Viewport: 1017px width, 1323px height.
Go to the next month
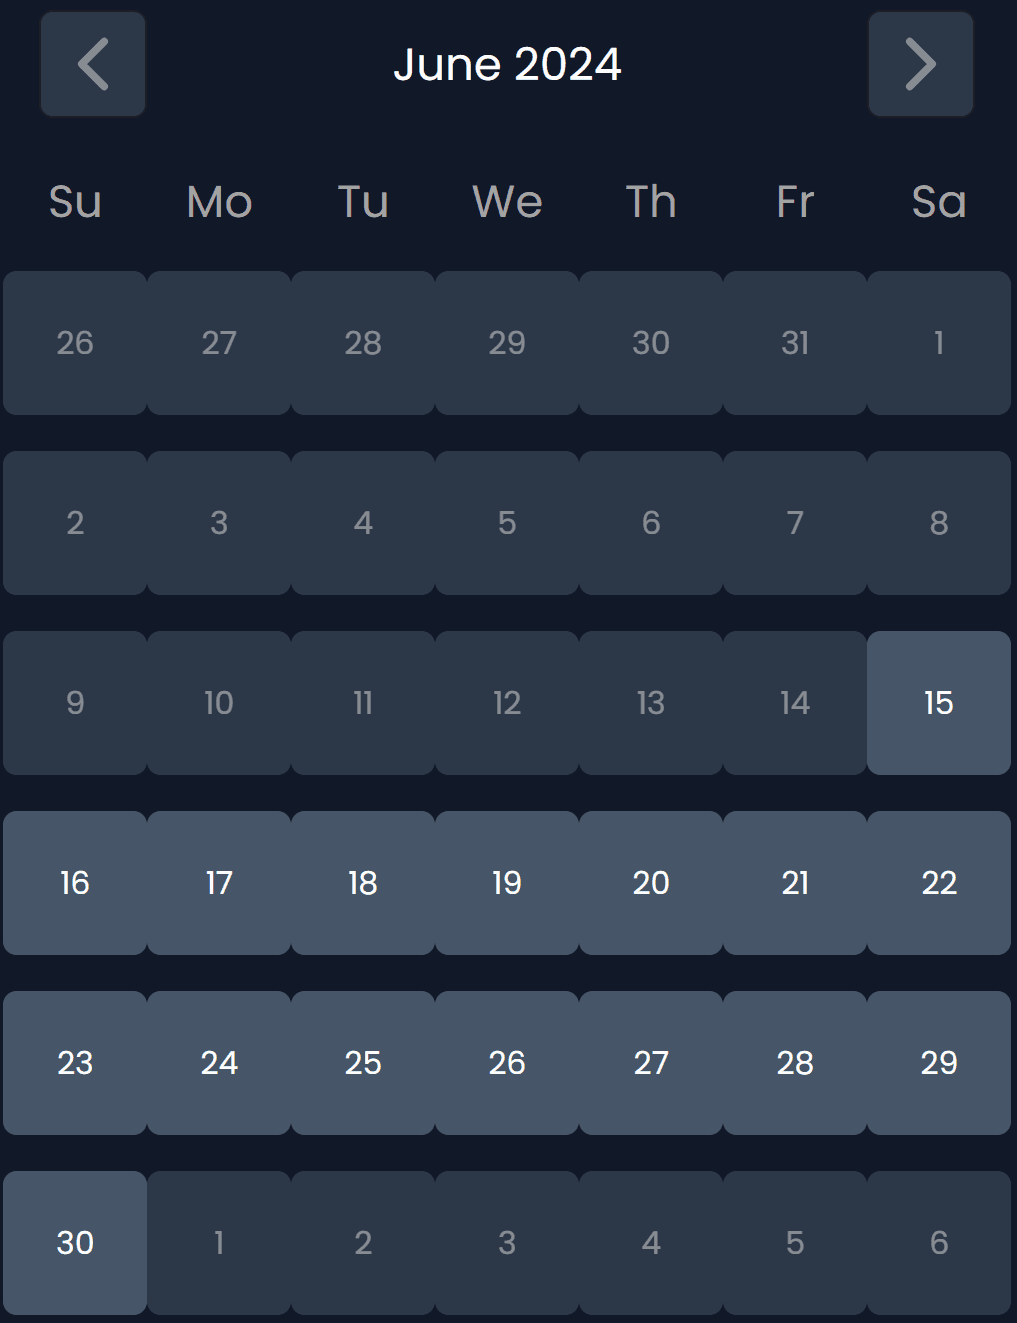(x=920, y=65)
